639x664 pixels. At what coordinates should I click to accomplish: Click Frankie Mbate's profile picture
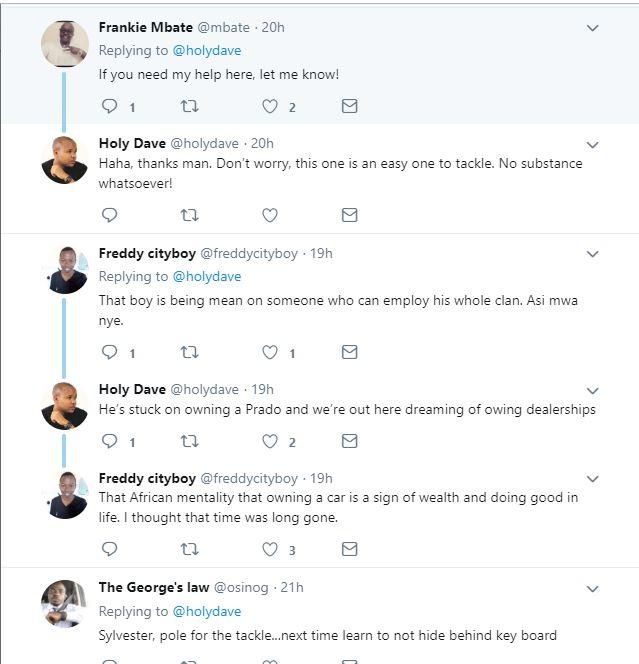pos(65,44)
